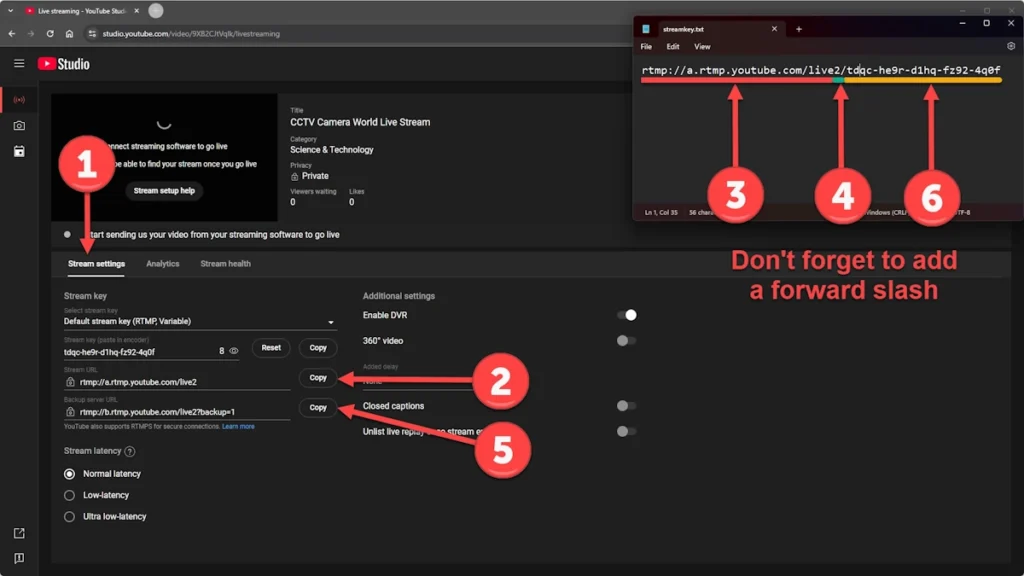The height and width of the screenshot is (576, 1024).
Task: Open the YouTube Studio hamburger menu
Action: coord(19,64)
